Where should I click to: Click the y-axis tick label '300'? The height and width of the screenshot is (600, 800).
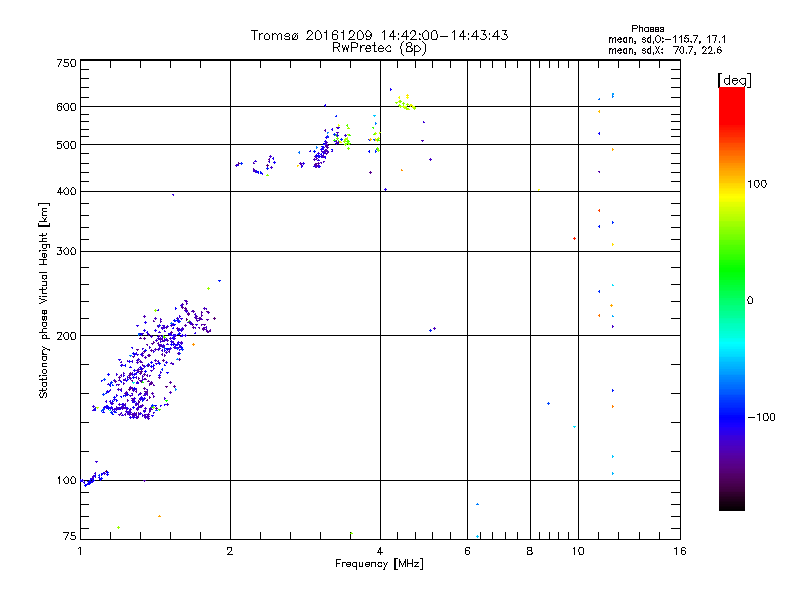point(66,251)
